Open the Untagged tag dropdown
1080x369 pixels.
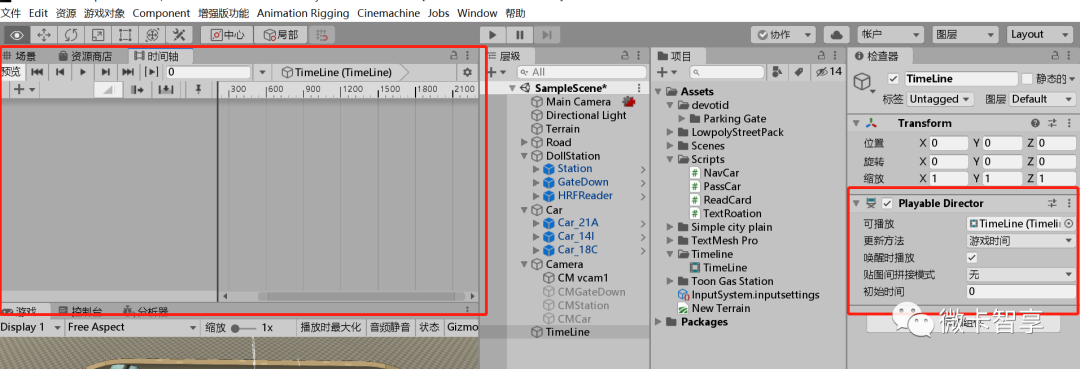939,99
